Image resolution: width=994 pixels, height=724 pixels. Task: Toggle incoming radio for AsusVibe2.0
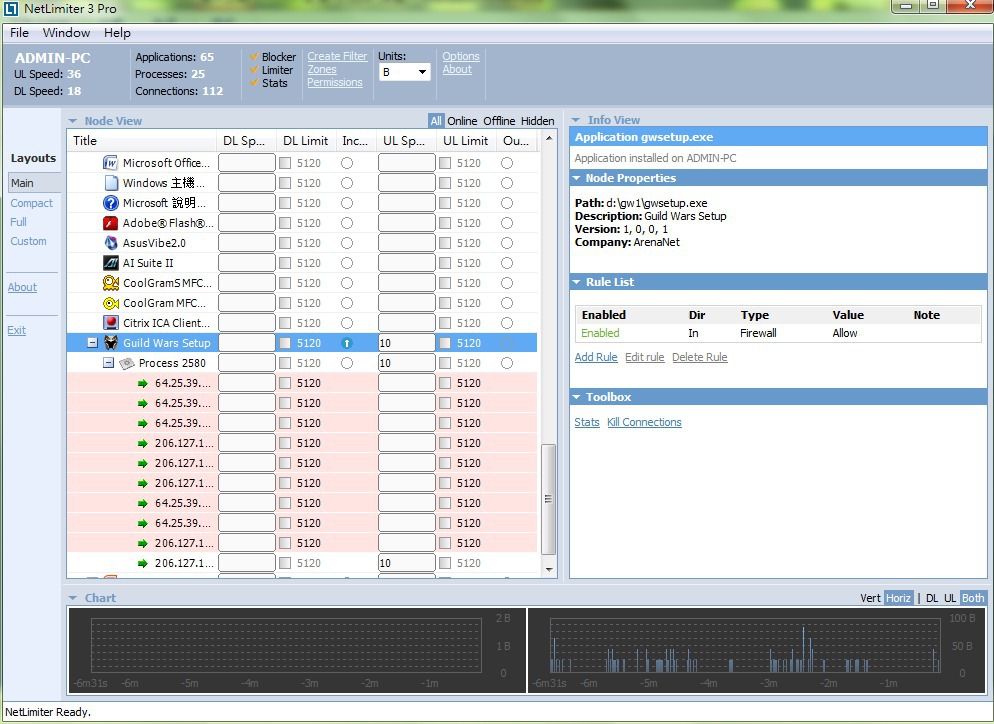click(x=346, y=243)
